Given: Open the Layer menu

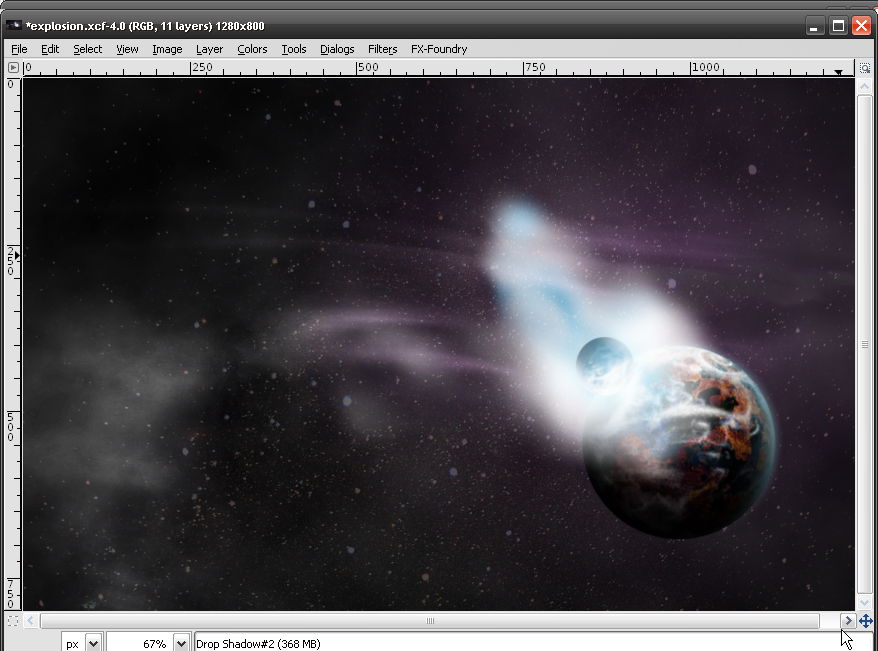Looking at the screenshot, I should click(x=209, y=49).
